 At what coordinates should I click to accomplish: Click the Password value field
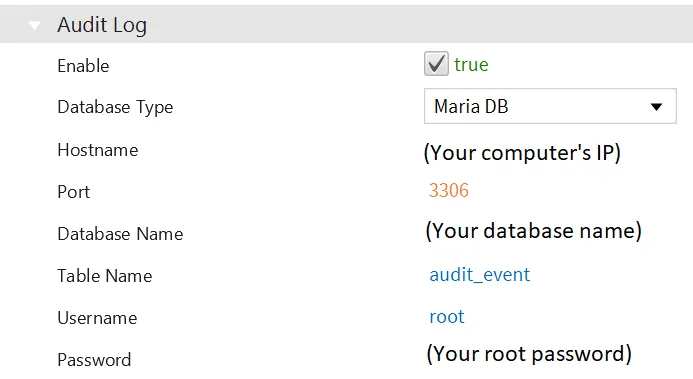click(x=529, y=354)
